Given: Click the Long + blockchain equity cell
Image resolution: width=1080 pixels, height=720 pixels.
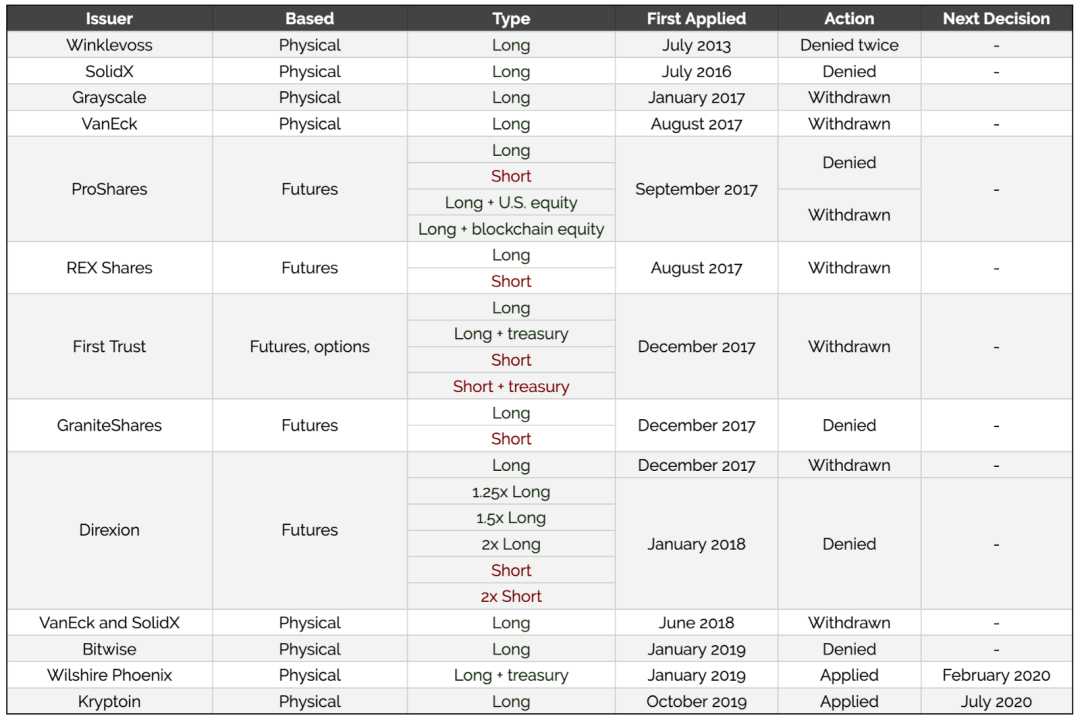Looking at the screenshot, I should click(511, 229).
